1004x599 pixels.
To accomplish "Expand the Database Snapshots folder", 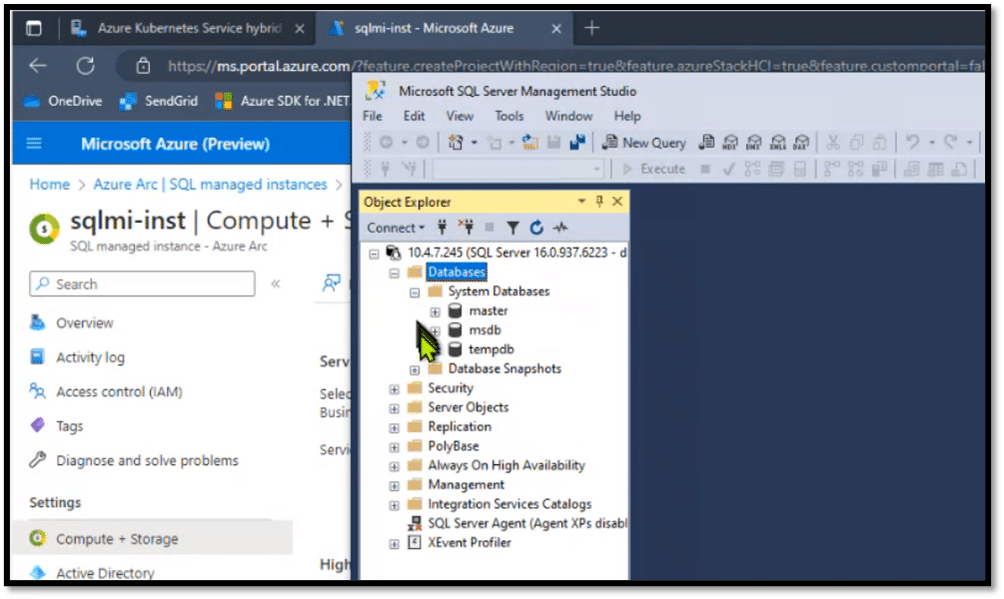I will [x=414, y=370].
